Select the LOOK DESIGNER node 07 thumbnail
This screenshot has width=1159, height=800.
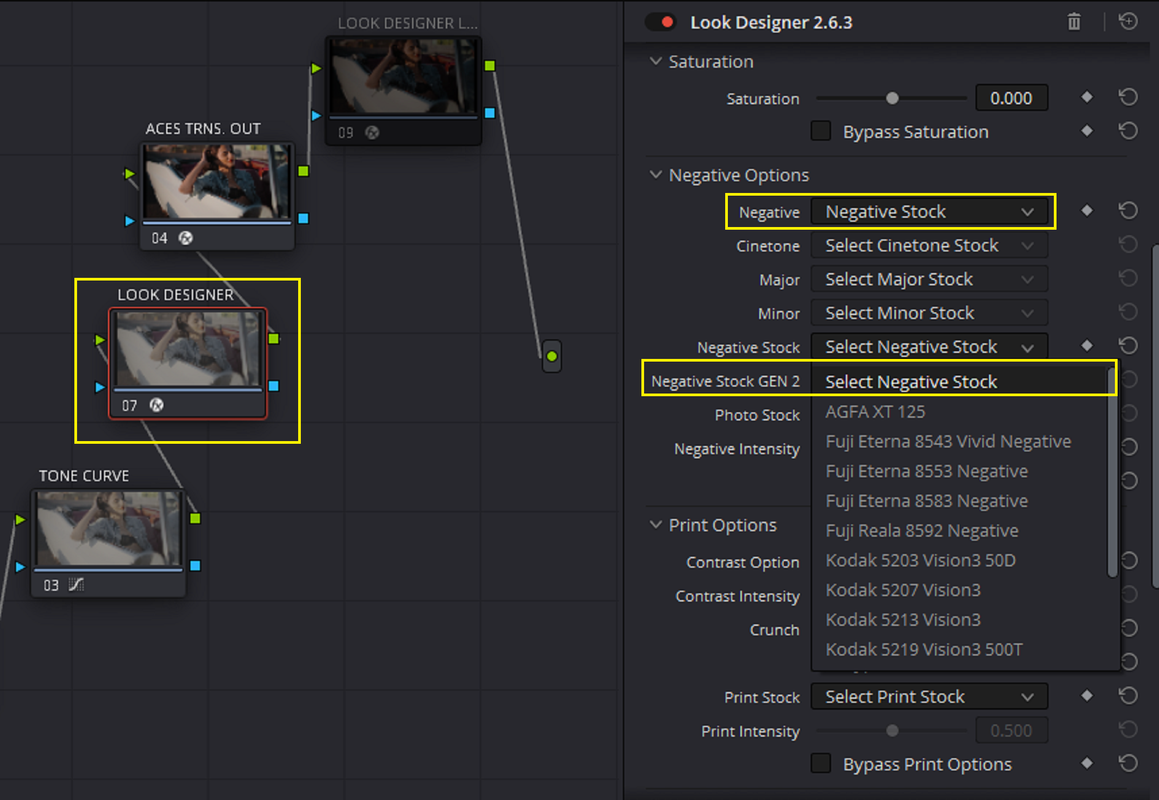[x=188, y=349]
